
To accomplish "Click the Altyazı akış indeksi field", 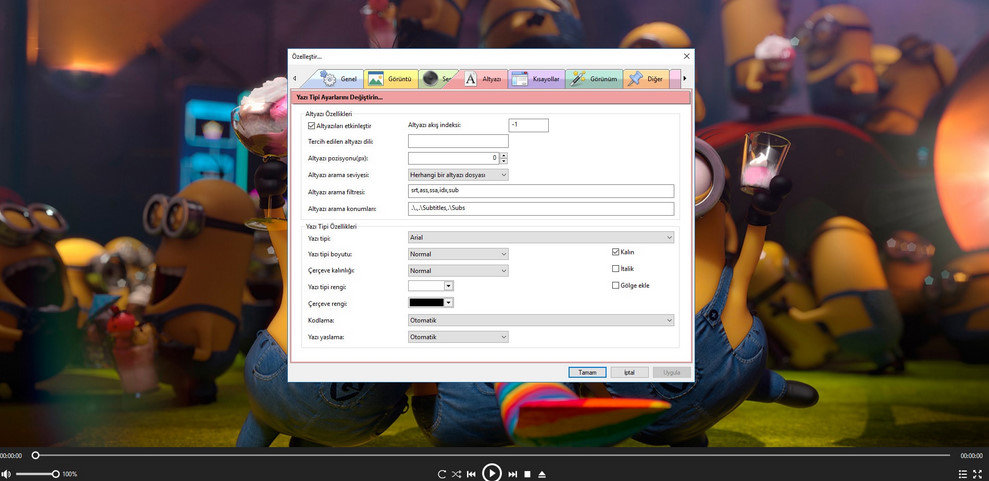I will pos(529,125).
